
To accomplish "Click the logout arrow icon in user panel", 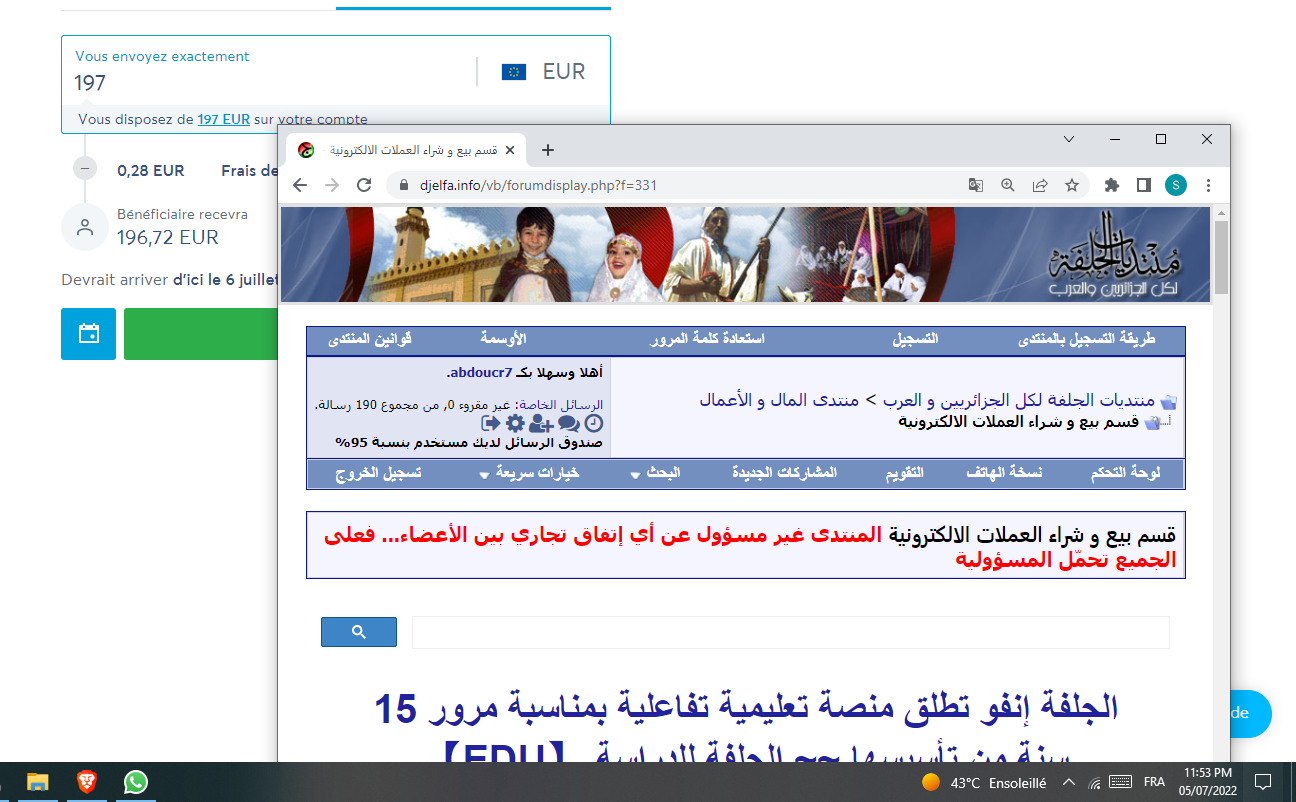I will (490, 423).
